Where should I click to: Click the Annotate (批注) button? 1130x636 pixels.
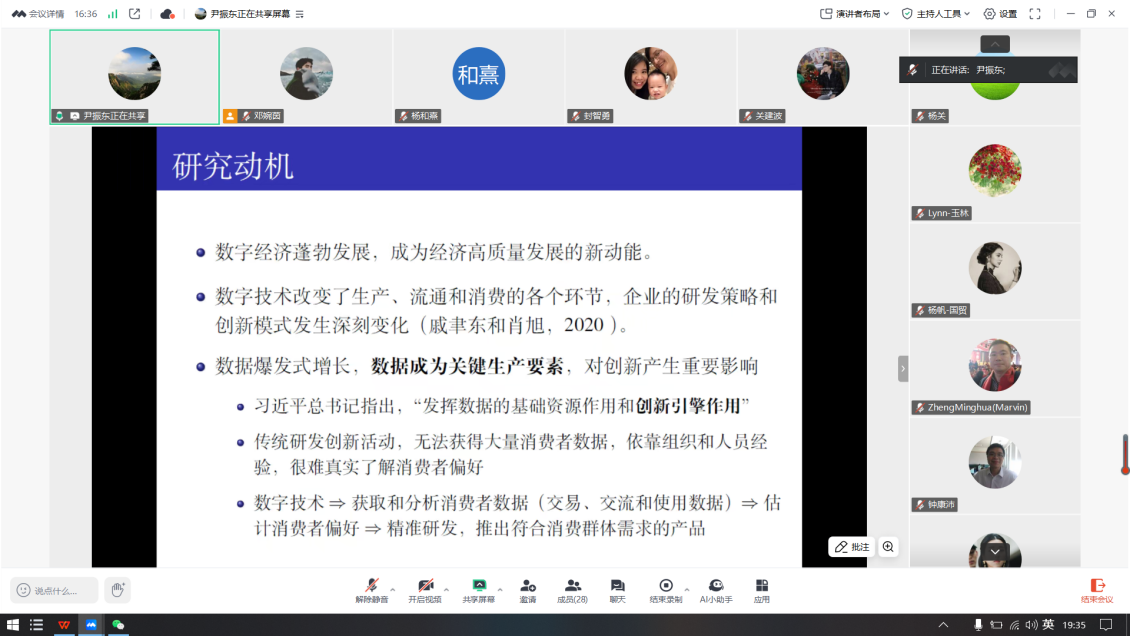[852, 547]
